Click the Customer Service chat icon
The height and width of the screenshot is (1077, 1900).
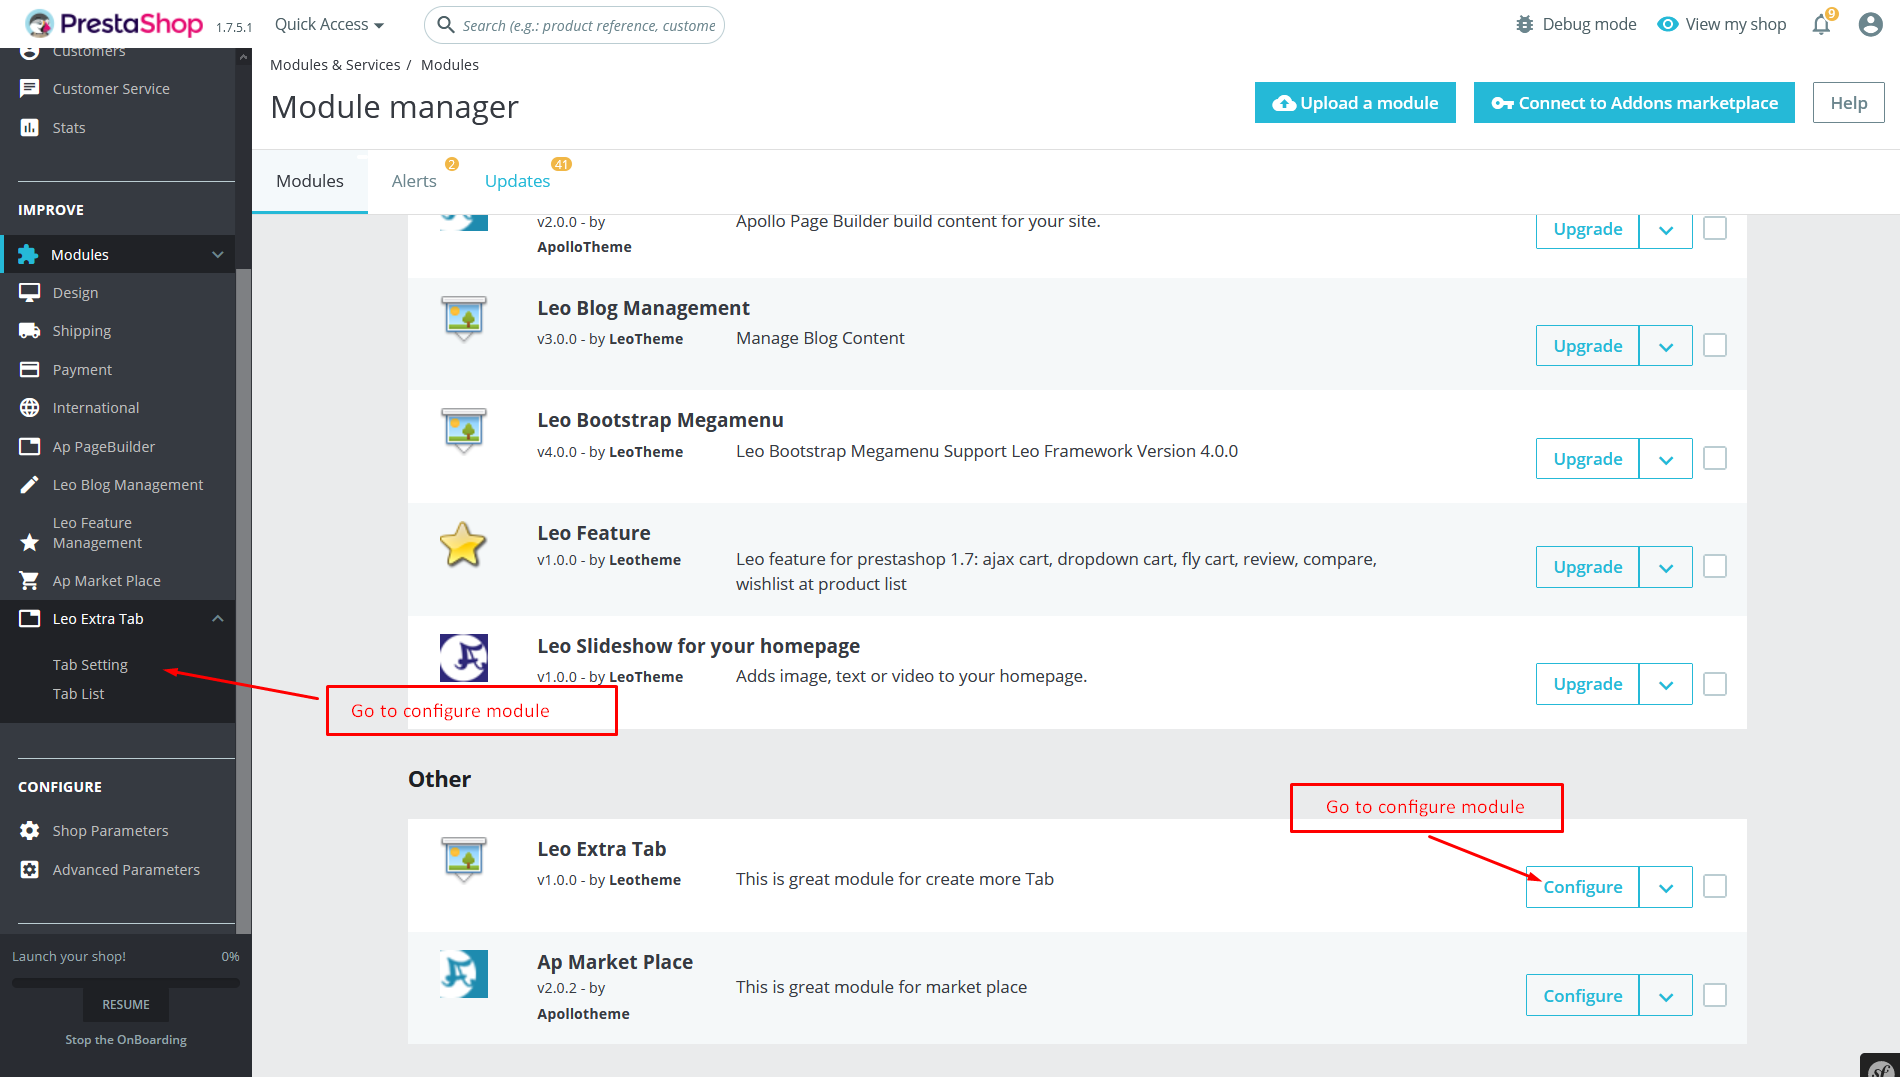pos(30,89)
